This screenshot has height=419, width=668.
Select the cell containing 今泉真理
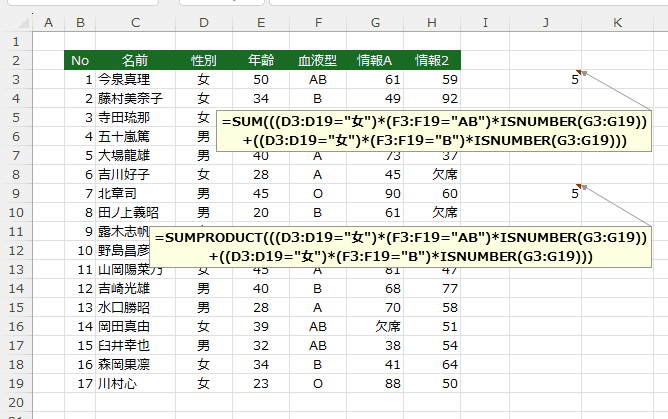[137, 80]
